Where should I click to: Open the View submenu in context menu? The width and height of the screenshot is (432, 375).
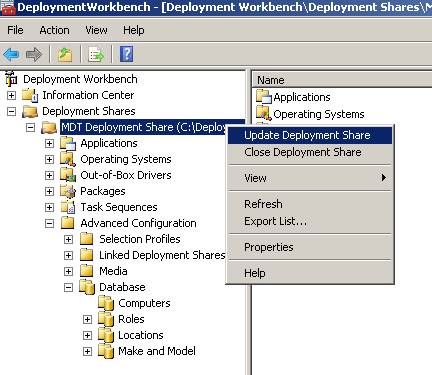click(x=310, y=178)
